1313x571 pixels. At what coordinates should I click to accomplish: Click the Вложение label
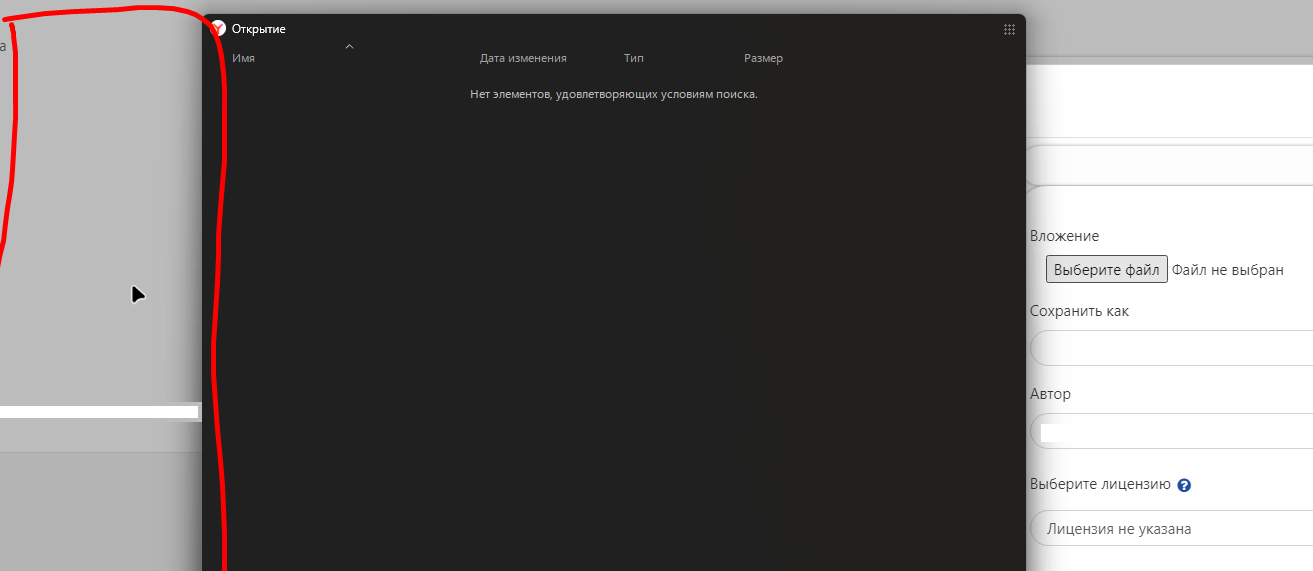click(x=1064, y=236)
